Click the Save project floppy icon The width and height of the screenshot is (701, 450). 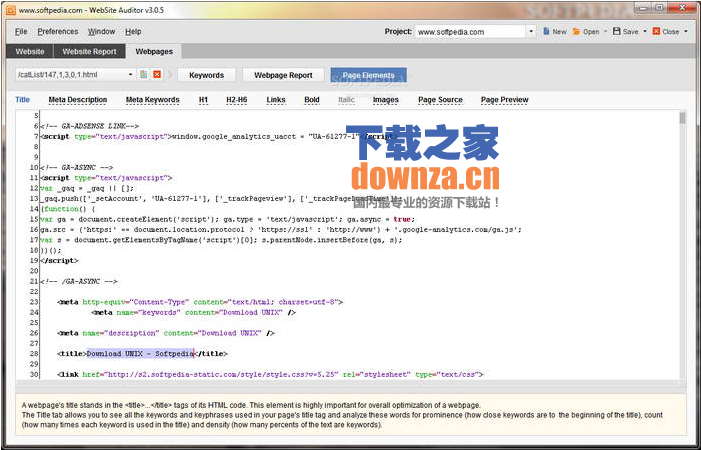(617, 31)
